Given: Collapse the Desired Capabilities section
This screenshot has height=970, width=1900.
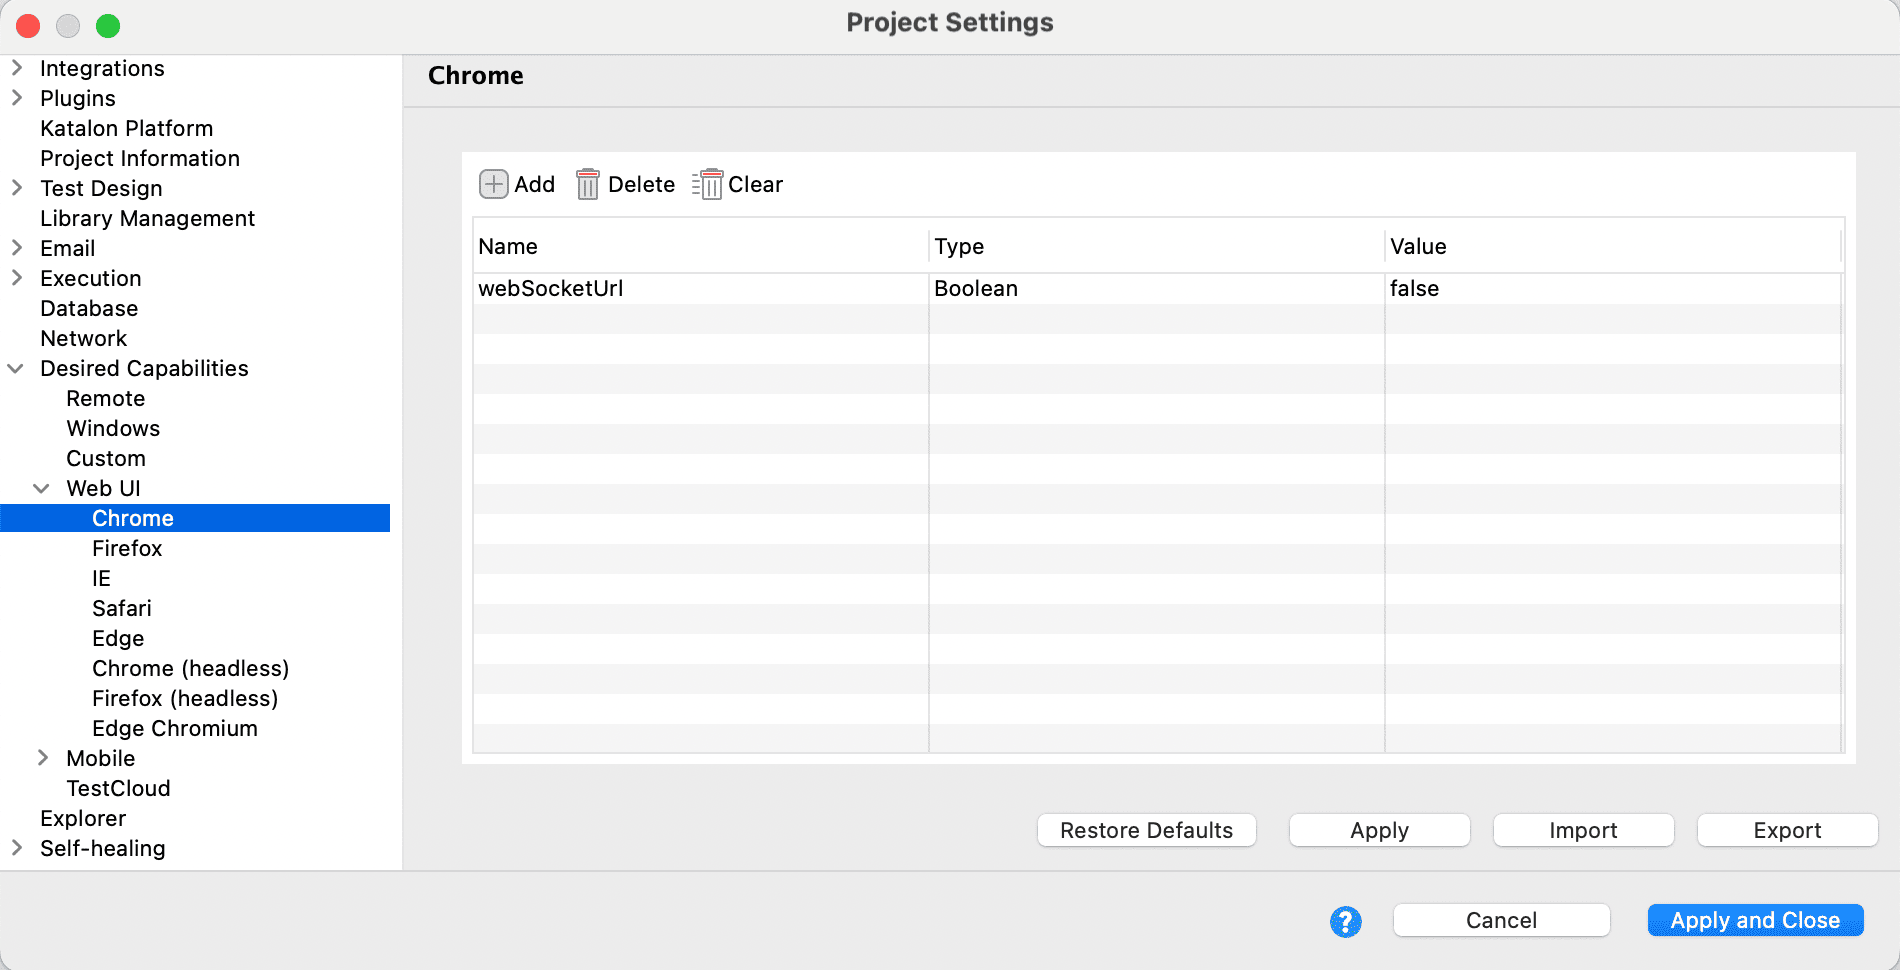Looking at the screenshot, I should pyautogui.click(x=17, y=369).
